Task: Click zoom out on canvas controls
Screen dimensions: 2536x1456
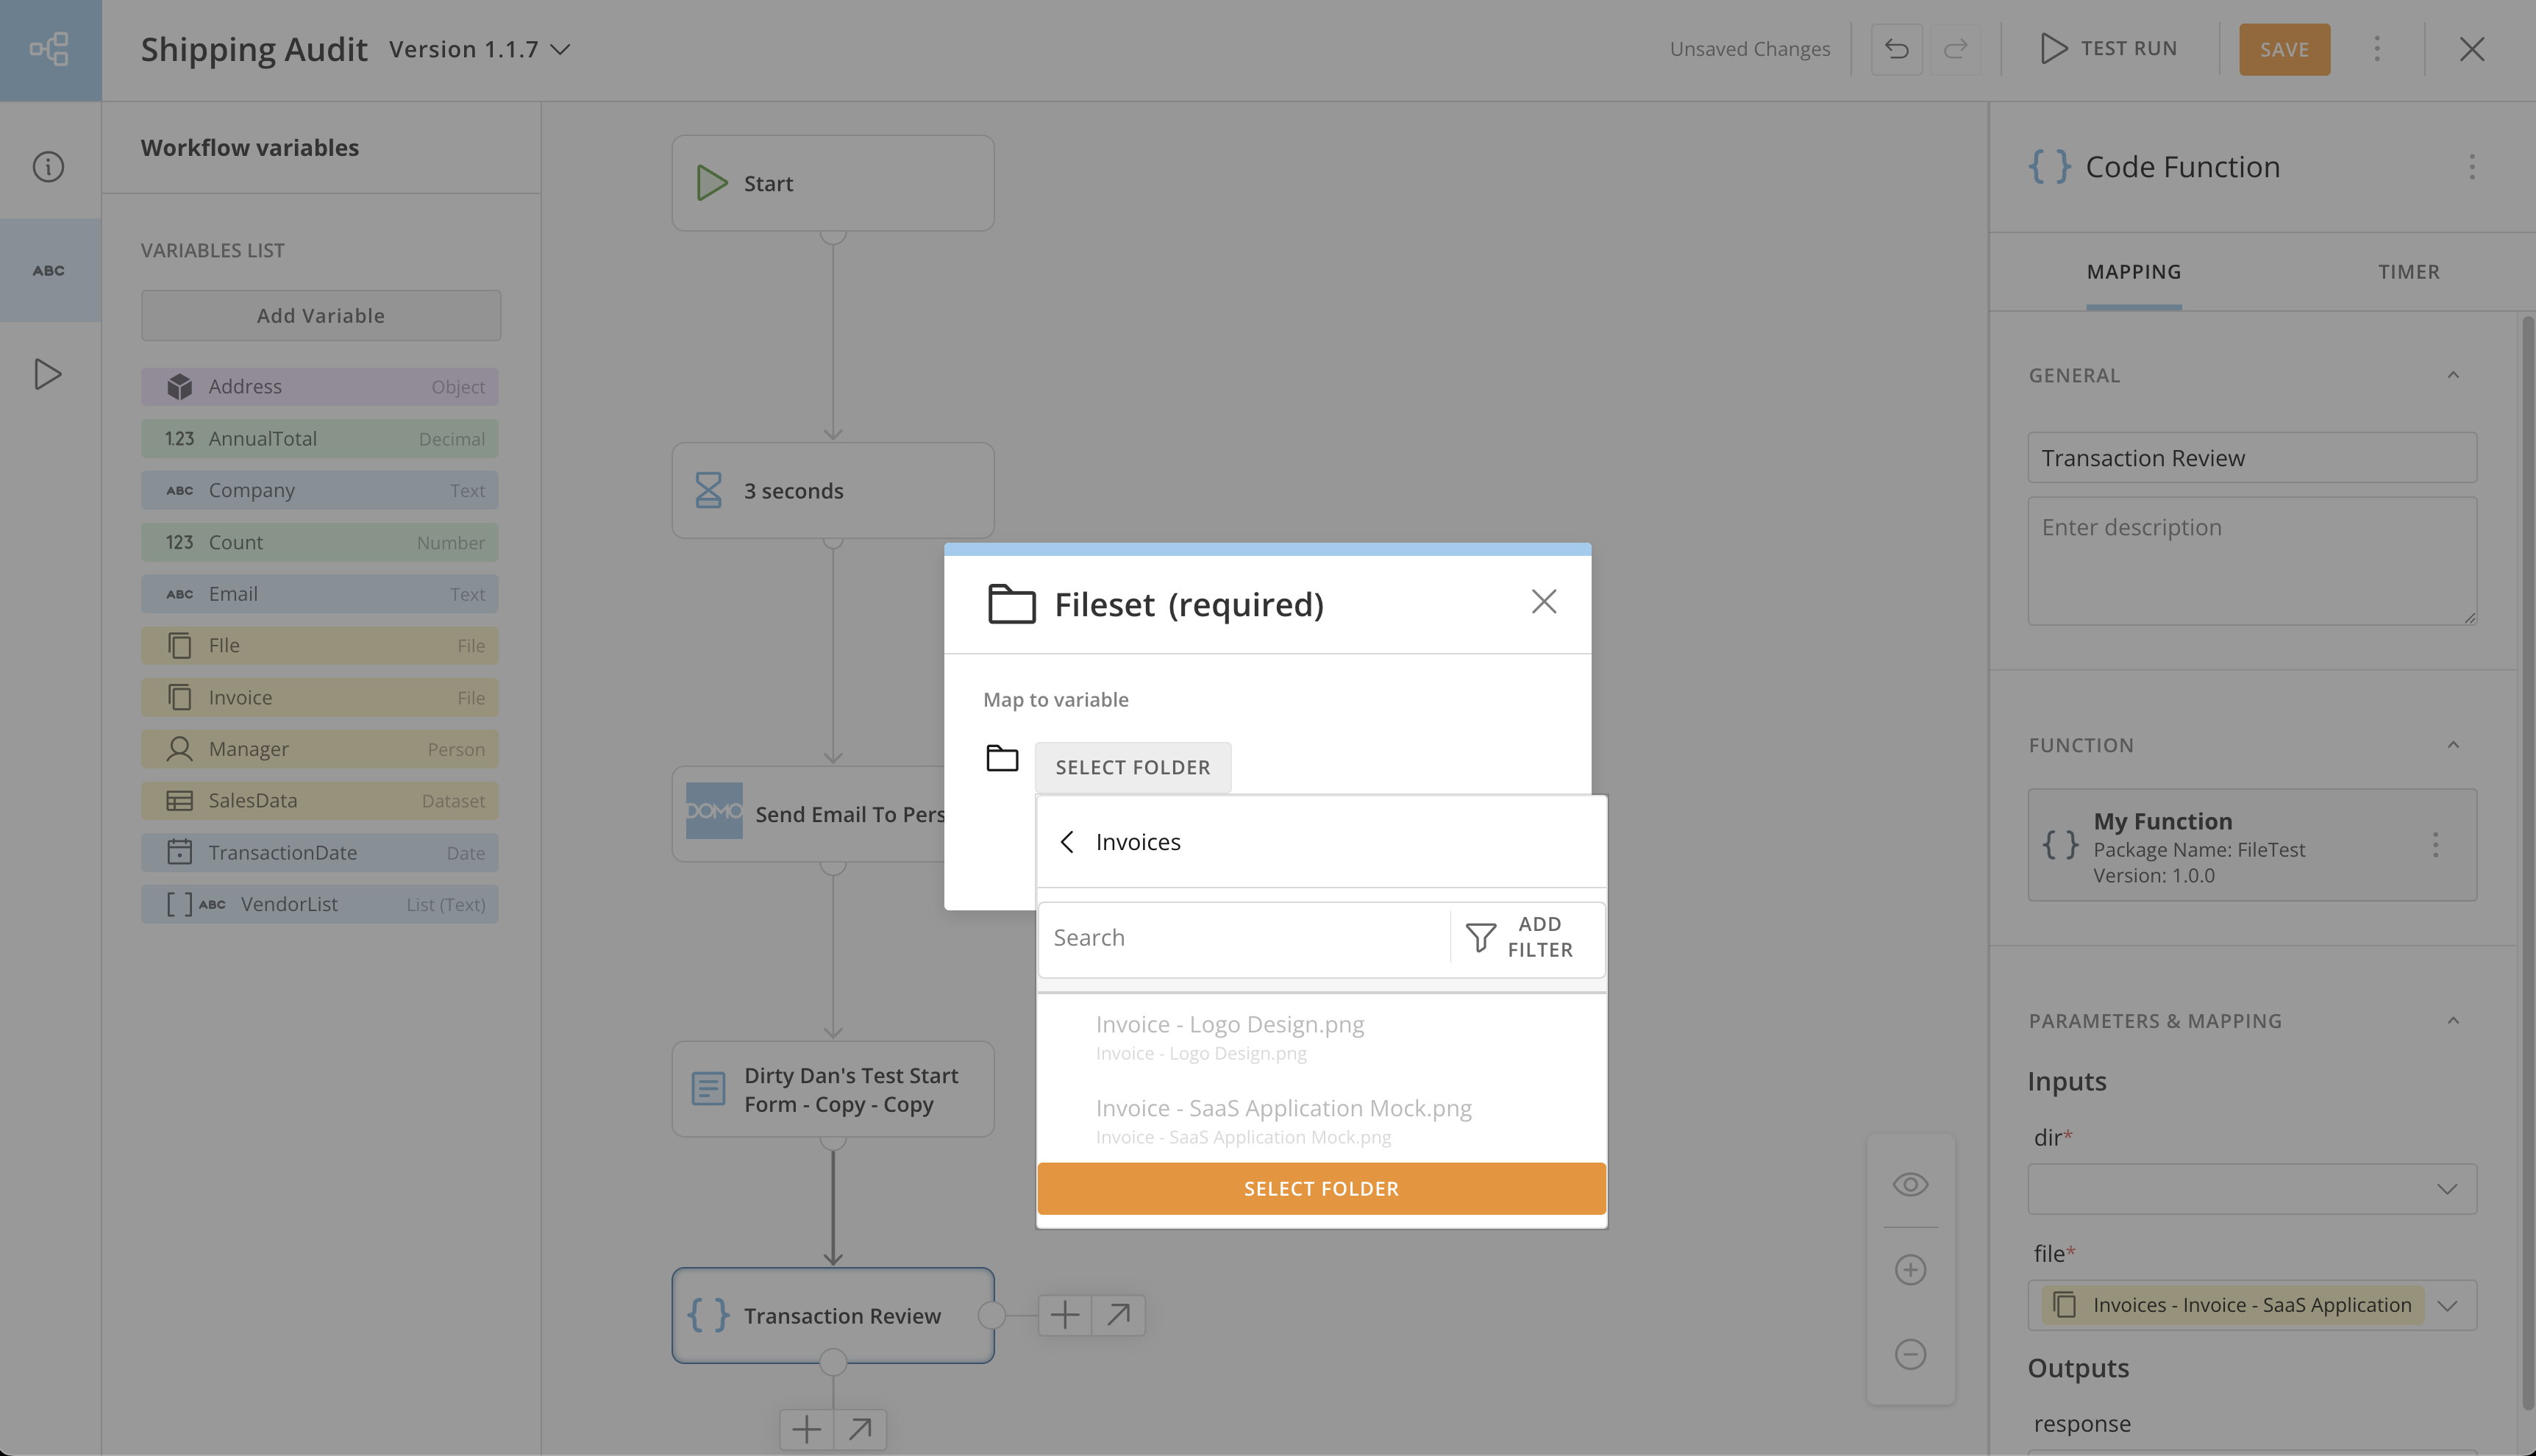Action: click(1910, 1354)
